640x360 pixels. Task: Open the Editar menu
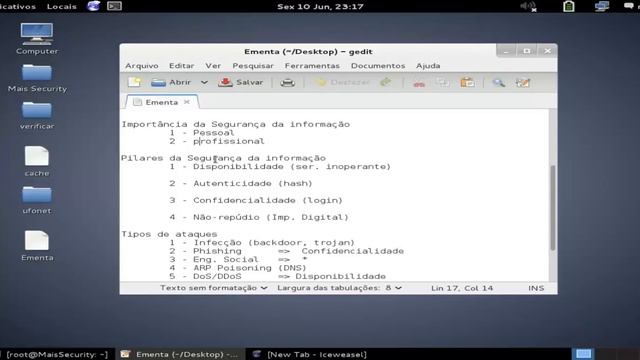pos(182,66)
